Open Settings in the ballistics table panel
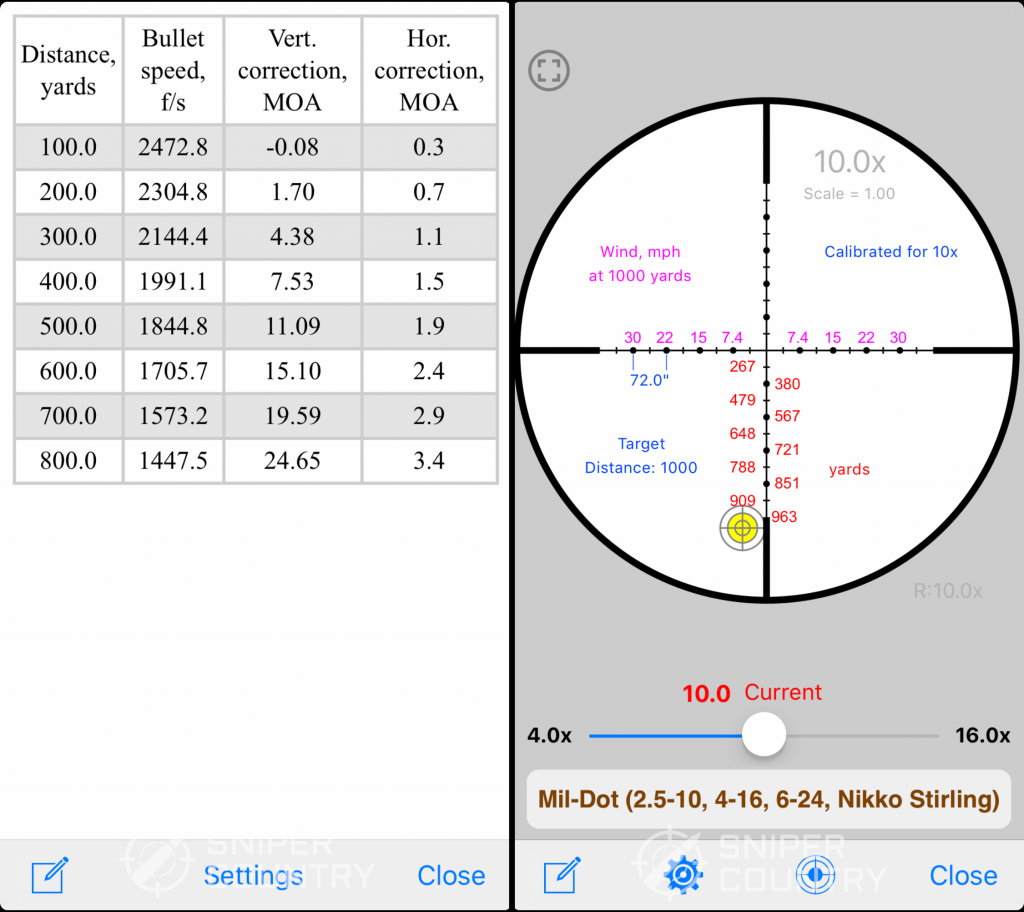Screen dimensions: 1024x912 [253, 876]
